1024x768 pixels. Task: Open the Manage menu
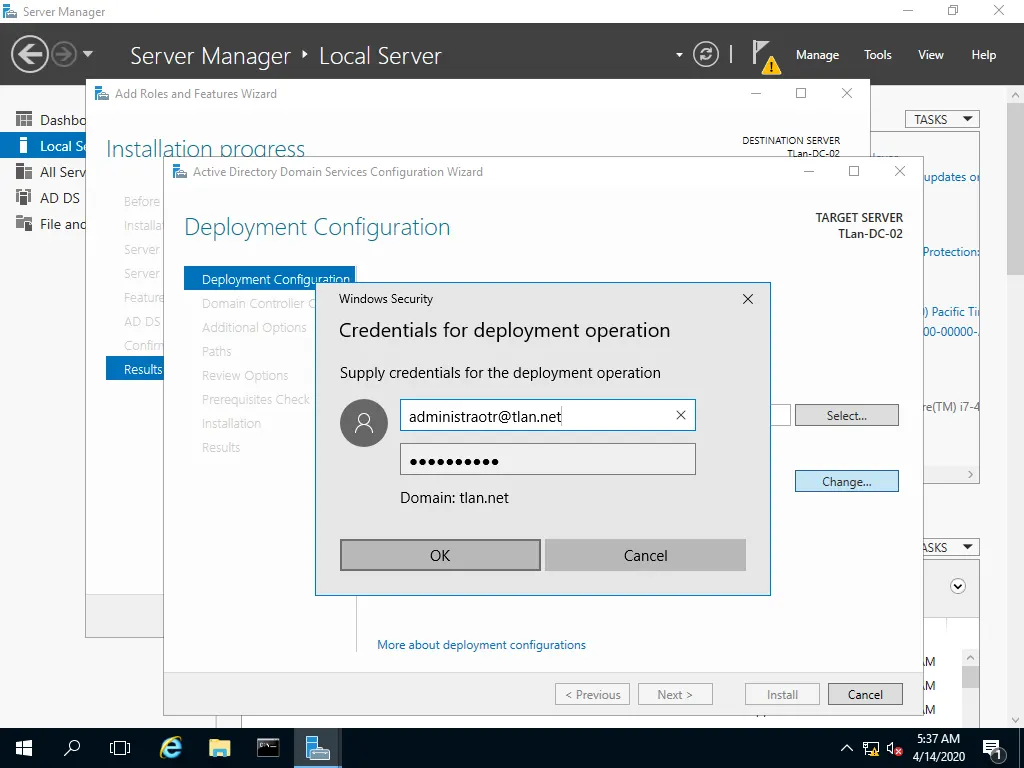pyautogui.click(x=817, y=55)
